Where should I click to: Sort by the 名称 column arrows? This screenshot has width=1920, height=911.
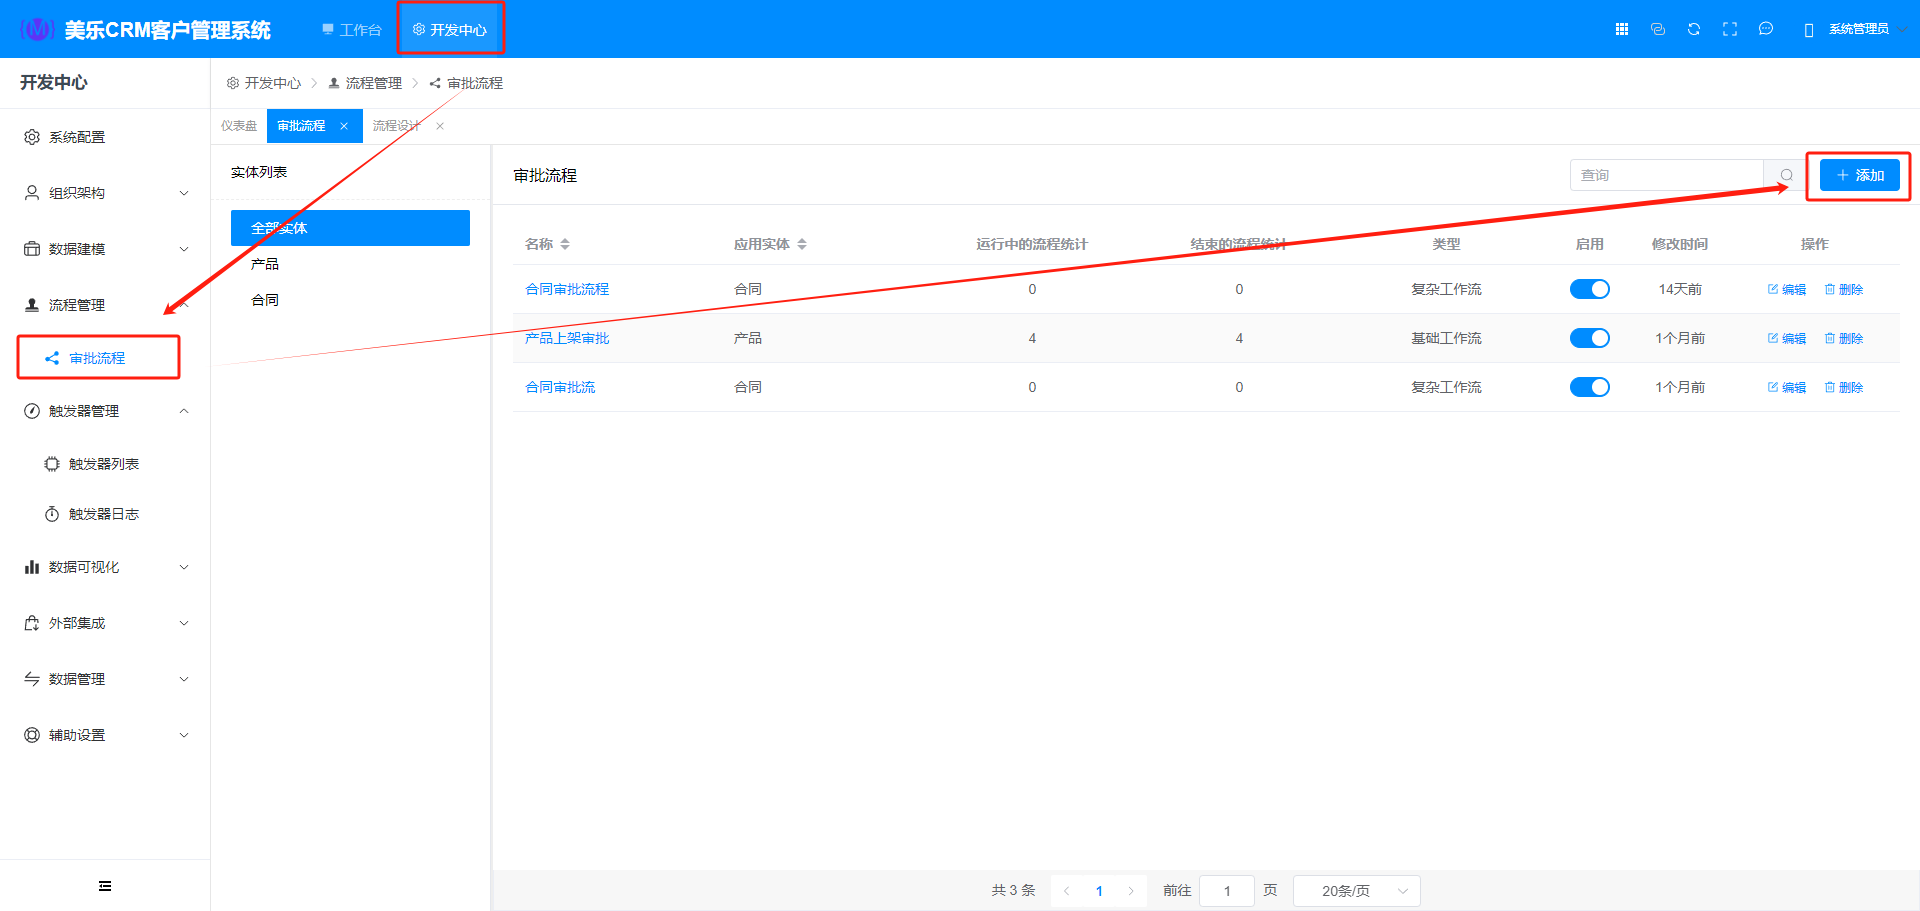pos(565,244)
